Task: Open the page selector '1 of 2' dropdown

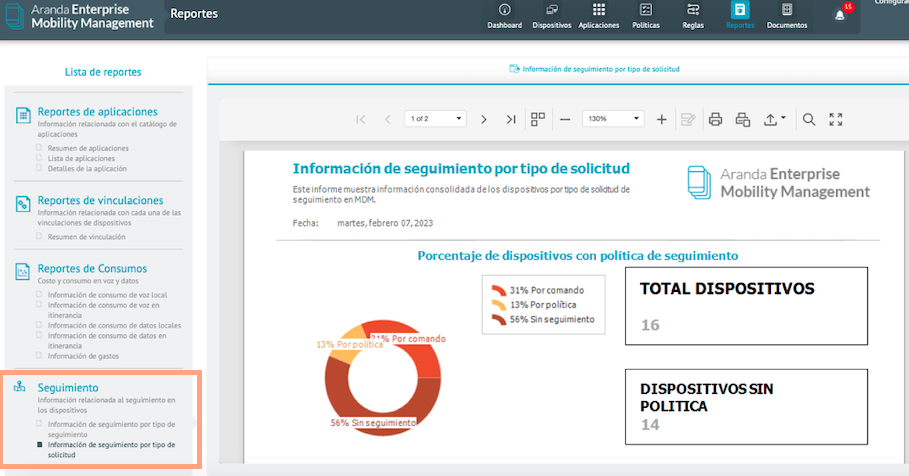Action: [x=435, y=119]
